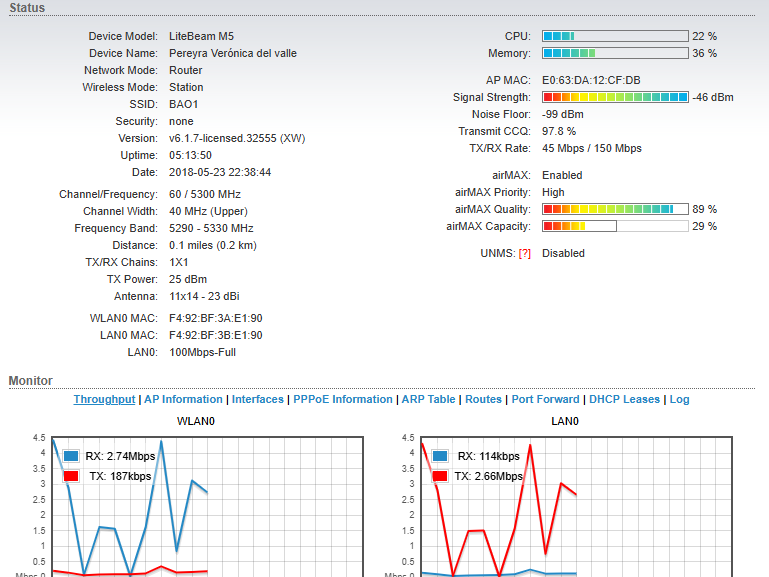Open the Throughput monitor link
The height and width of the screenshot is (577, 769).
pos(104,399)
